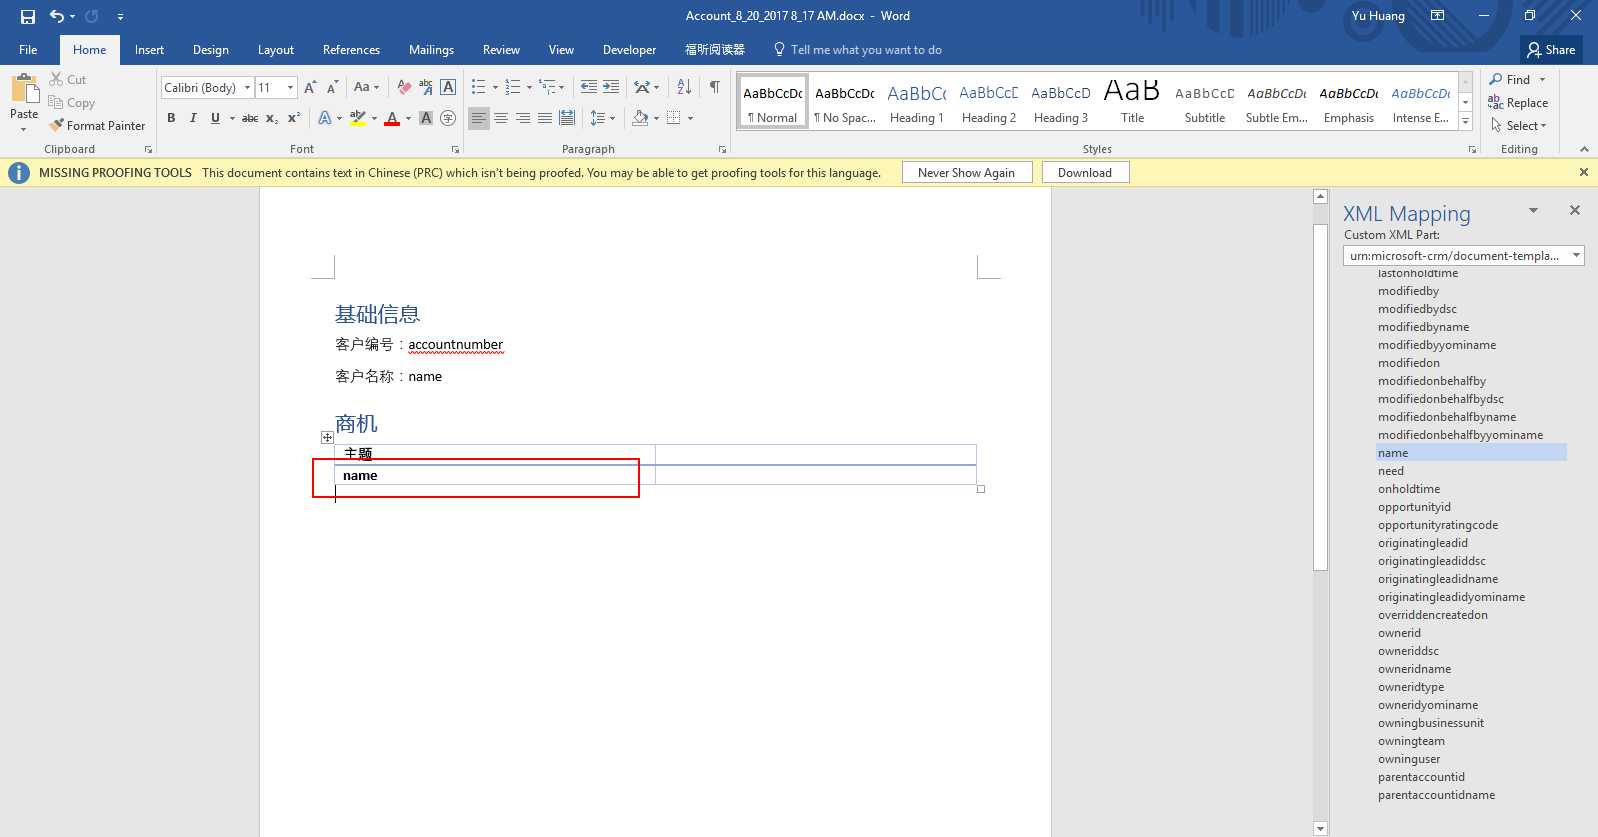Close the XML Mapping pane

[1575, 210]
